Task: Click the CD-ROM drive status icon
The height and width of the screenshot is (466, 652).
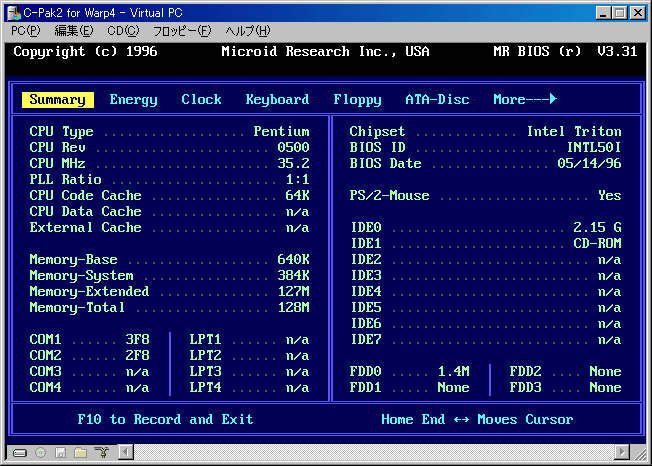Action: (x=40, y=452)
